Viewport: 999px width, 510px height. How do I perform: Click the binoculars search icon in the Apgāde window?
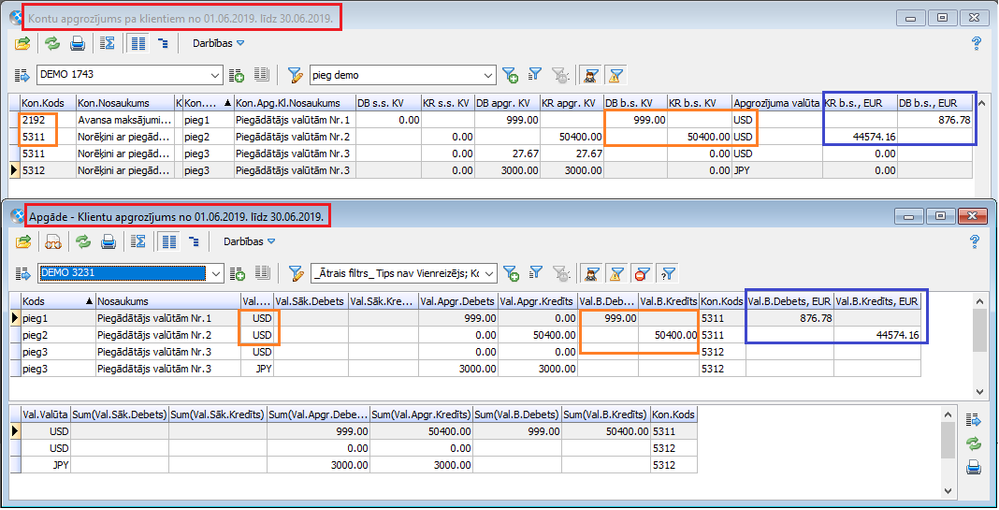[x=52, y=241]
